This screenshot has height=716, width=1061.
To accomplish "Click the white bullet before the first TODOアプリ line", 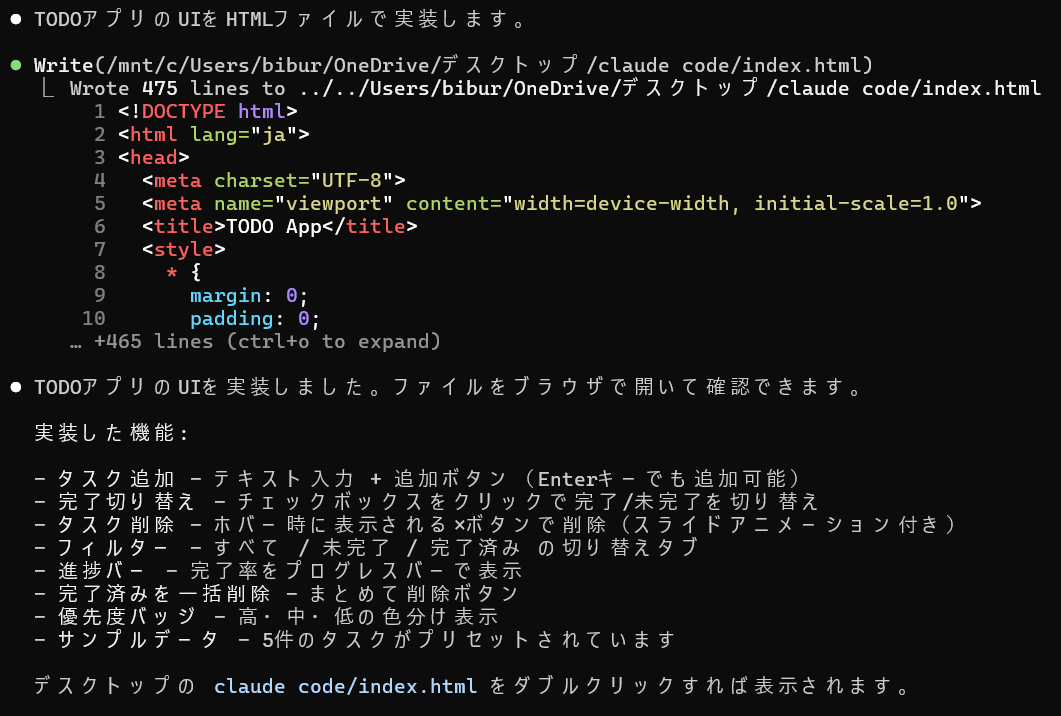I will 15,20.
